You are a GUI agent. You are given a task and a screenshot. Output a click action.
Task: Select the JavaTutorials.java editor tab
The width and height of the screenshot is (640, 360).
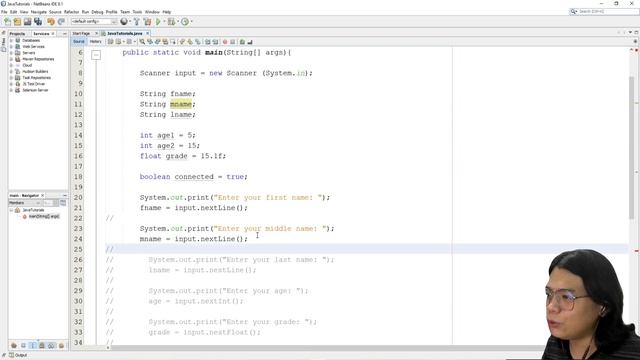(x=124, y=33)
